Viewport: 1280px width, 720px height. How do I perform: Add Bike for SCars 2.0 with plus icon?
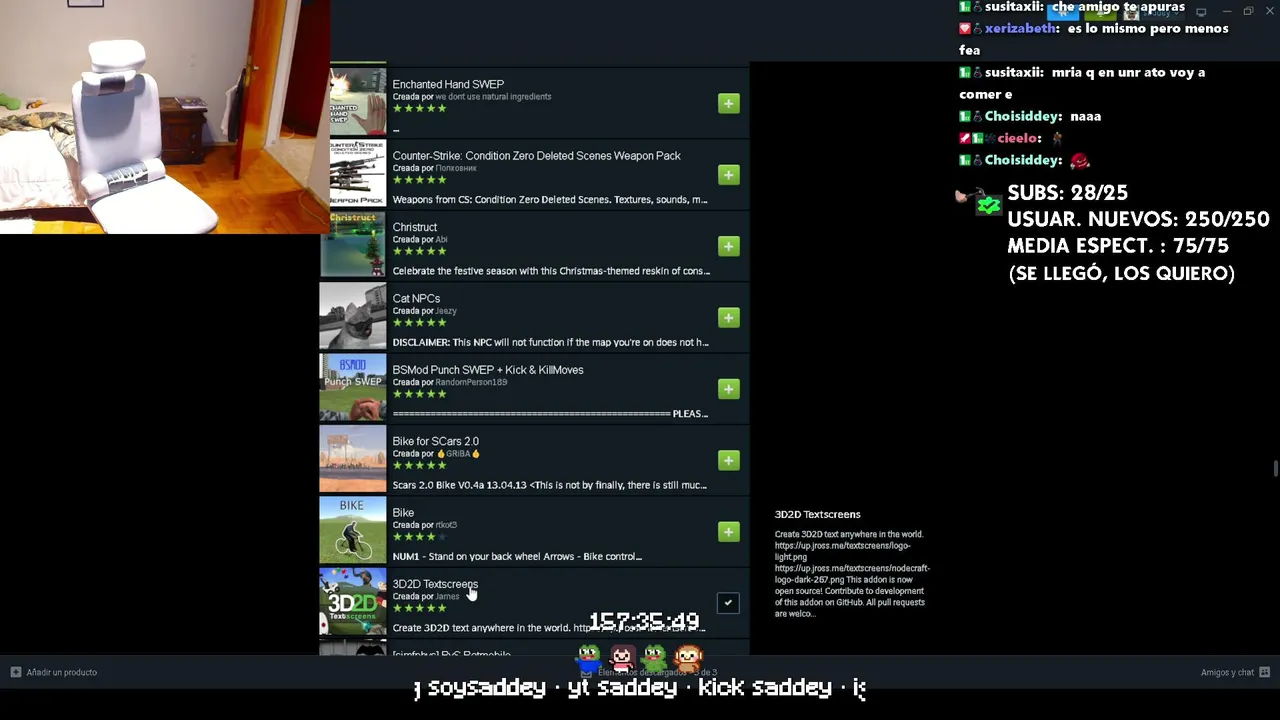pyautogui.click(x=729, y=460)
